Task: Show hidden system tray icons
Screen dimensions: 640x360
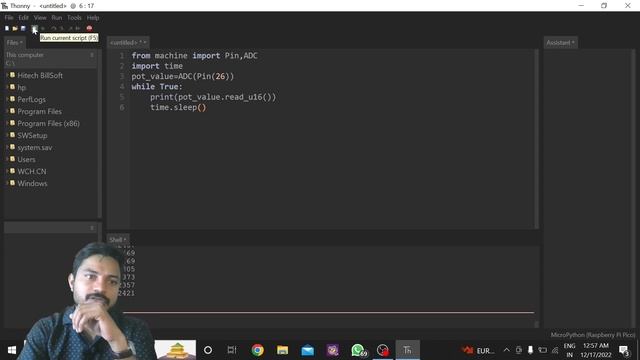Action: point(507,350)
